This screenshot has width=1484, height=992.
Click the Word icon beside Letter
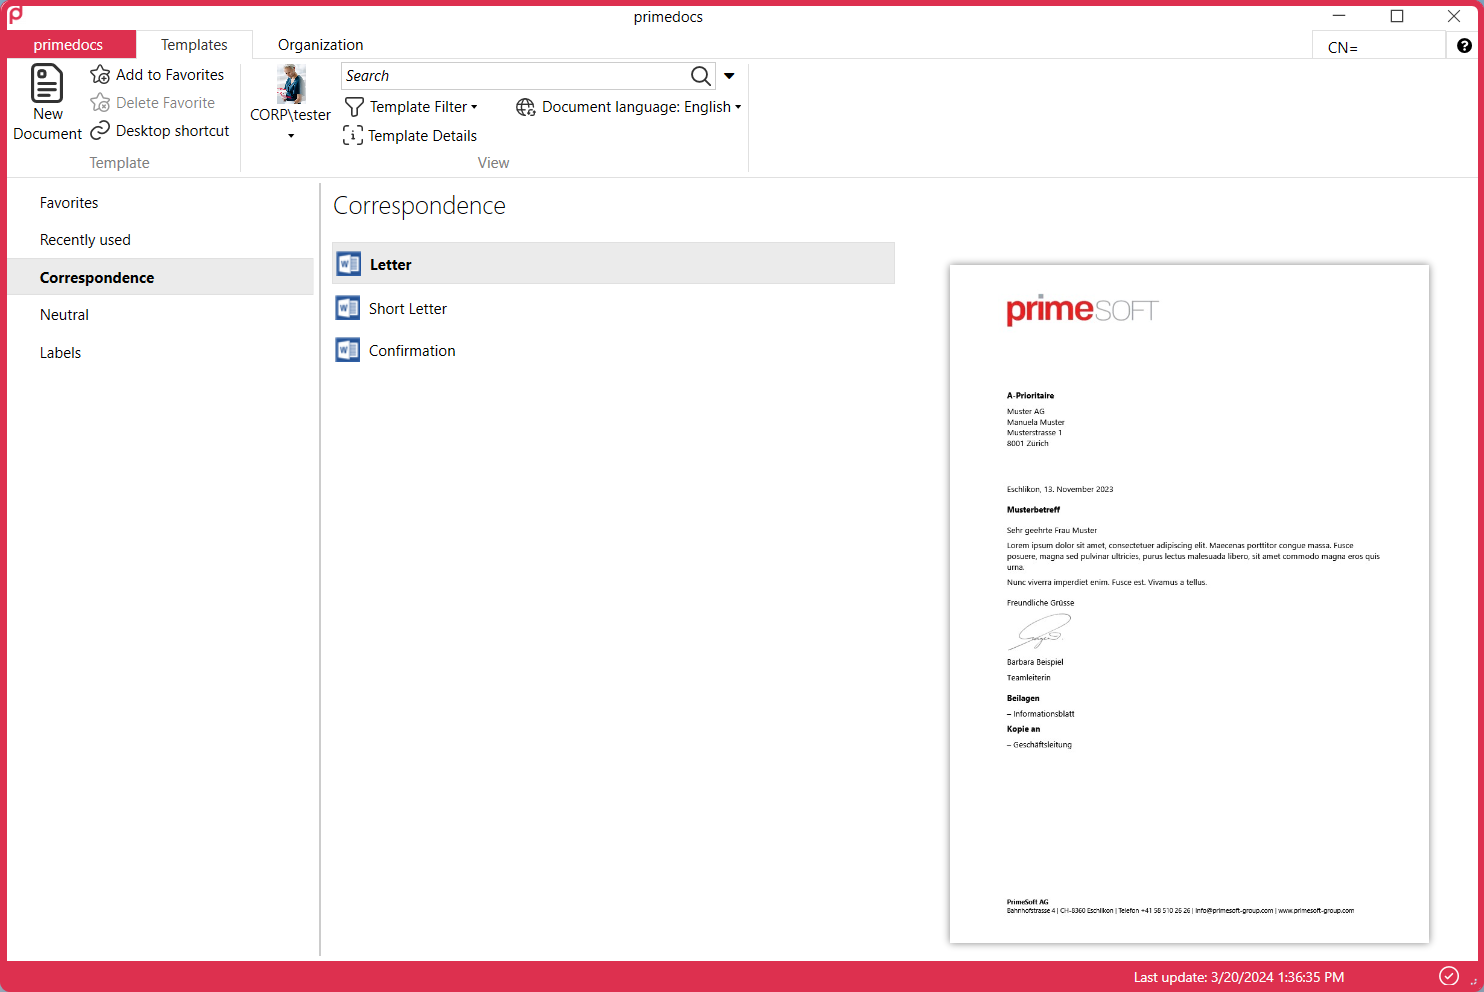click(349, 264)
